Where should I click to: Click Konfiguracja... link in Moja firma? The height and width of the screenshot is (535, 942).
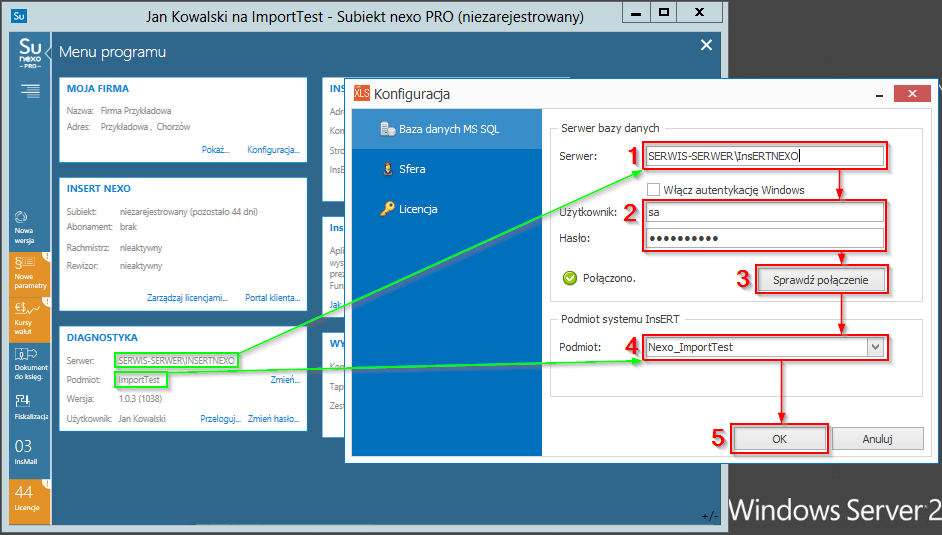tap(273, 150)
